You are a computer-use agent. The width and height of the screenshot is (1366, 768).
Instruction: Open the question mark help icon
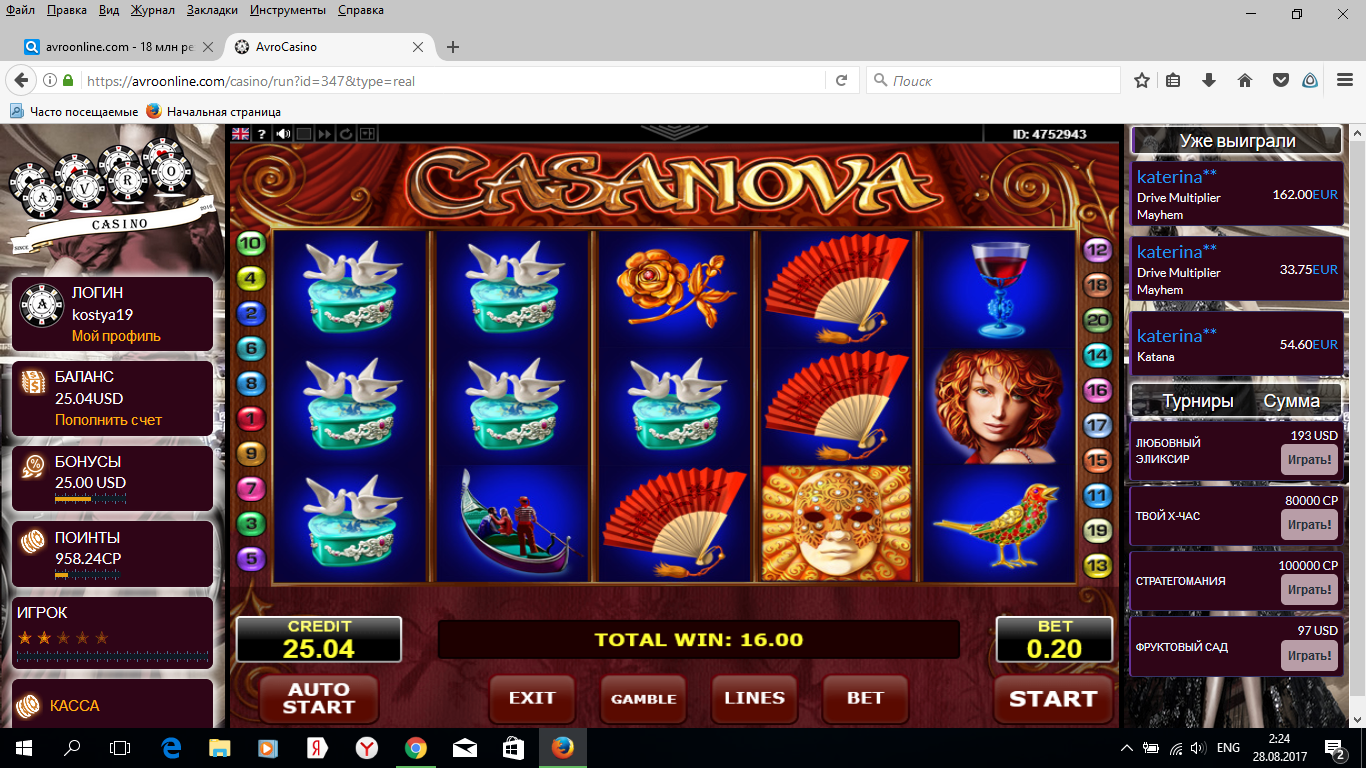click(262, 133)
